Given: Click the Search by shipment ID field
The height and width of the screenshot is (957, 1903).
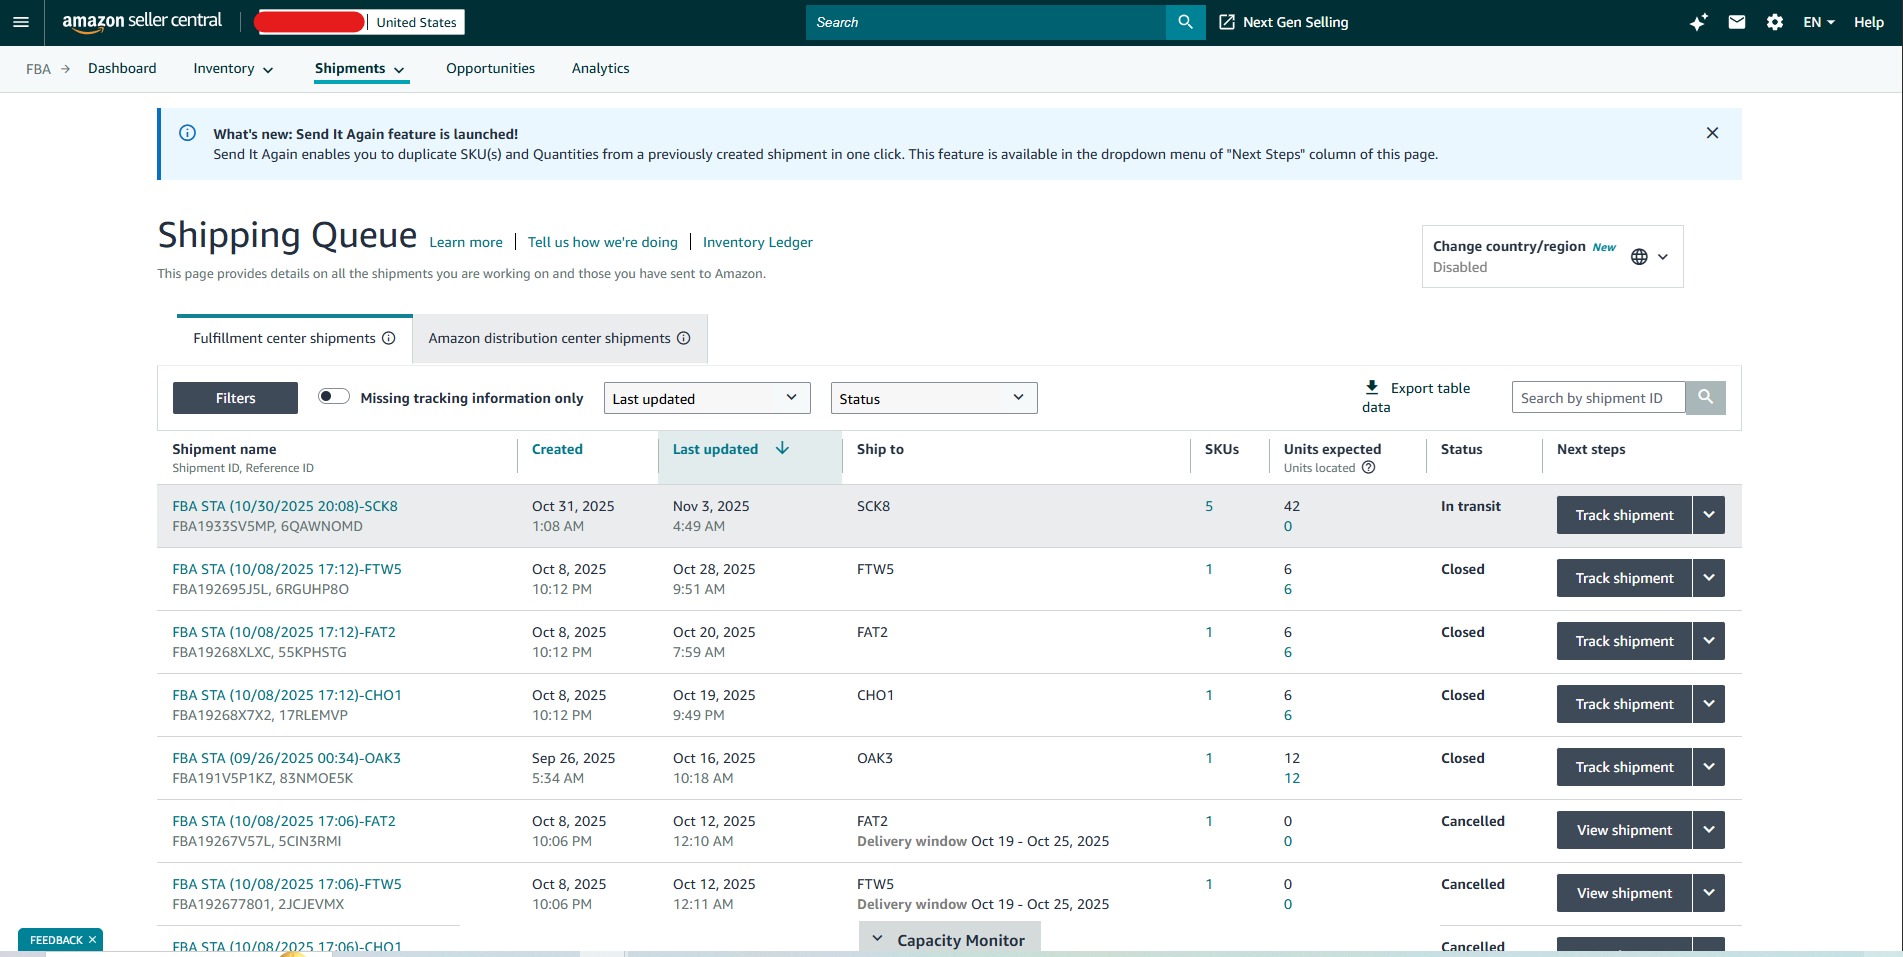Looking at the screenshot, I should click(x=1598, y=398).
